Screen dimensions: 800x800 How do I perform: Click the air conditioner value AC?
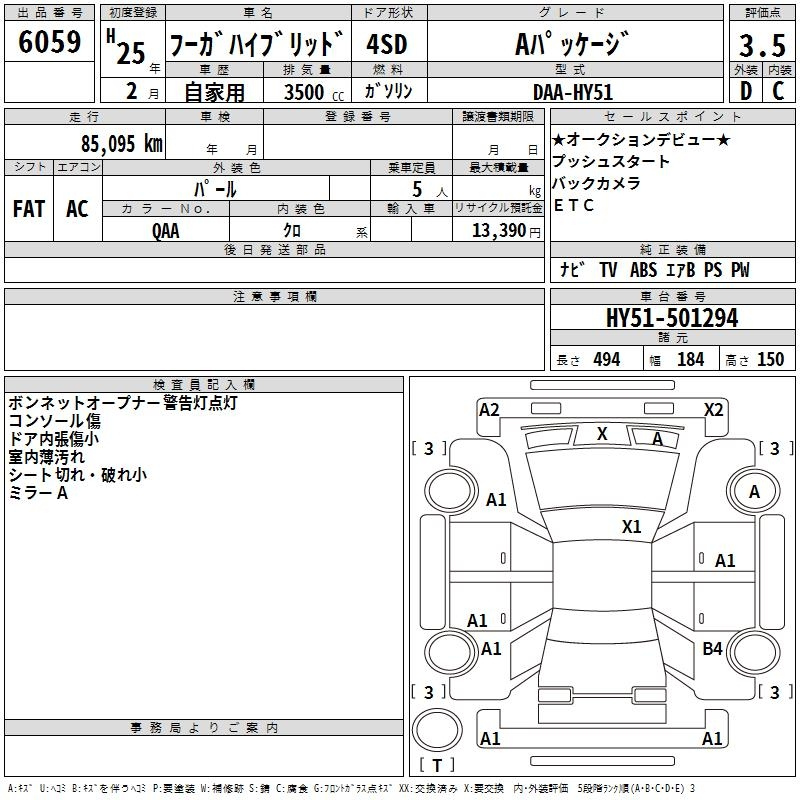77,209
